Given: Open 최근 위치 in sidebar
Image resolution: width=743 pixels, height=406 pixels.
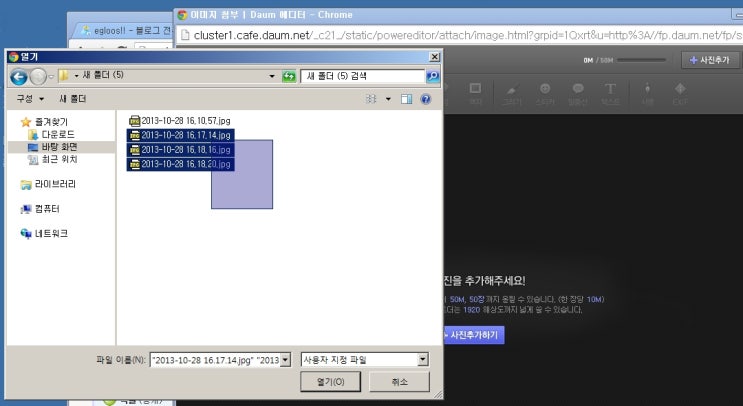Looking at the screenshot, I should (x=59, y=159).
